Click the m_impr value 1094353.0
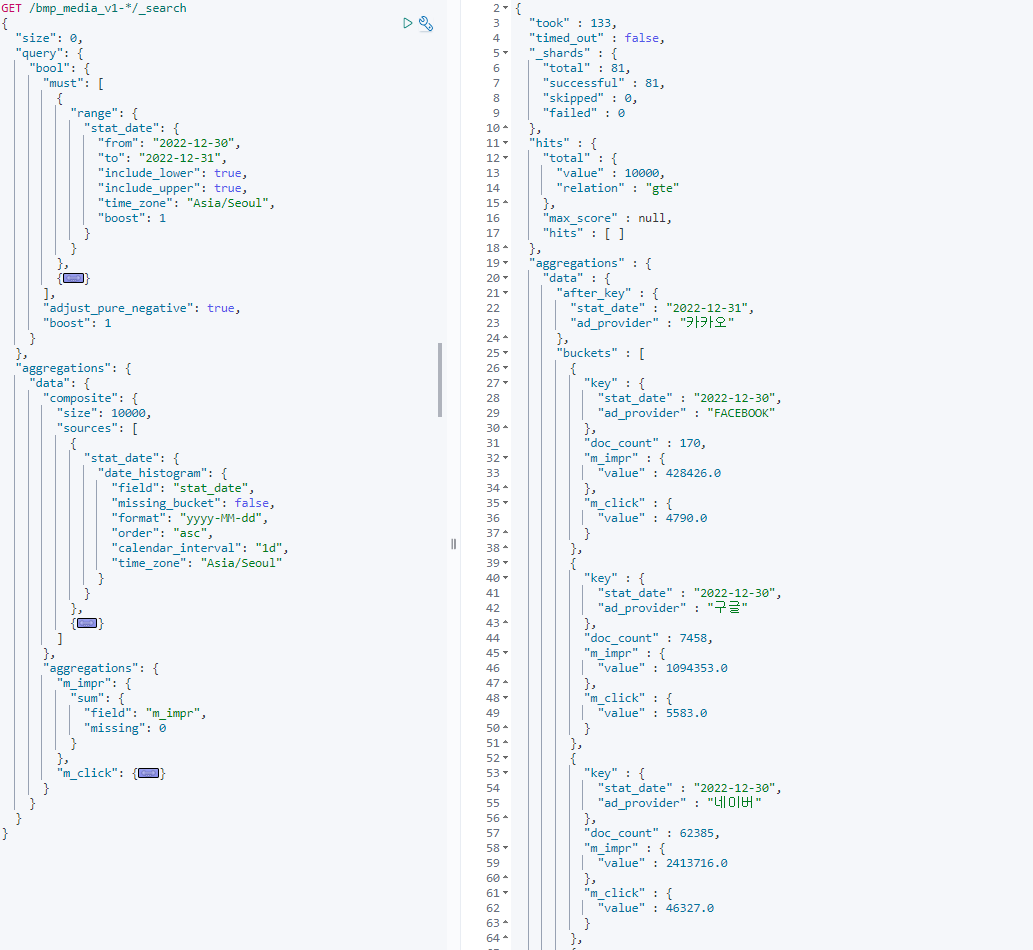1033x950 pixels. click(x=696, y=668)
